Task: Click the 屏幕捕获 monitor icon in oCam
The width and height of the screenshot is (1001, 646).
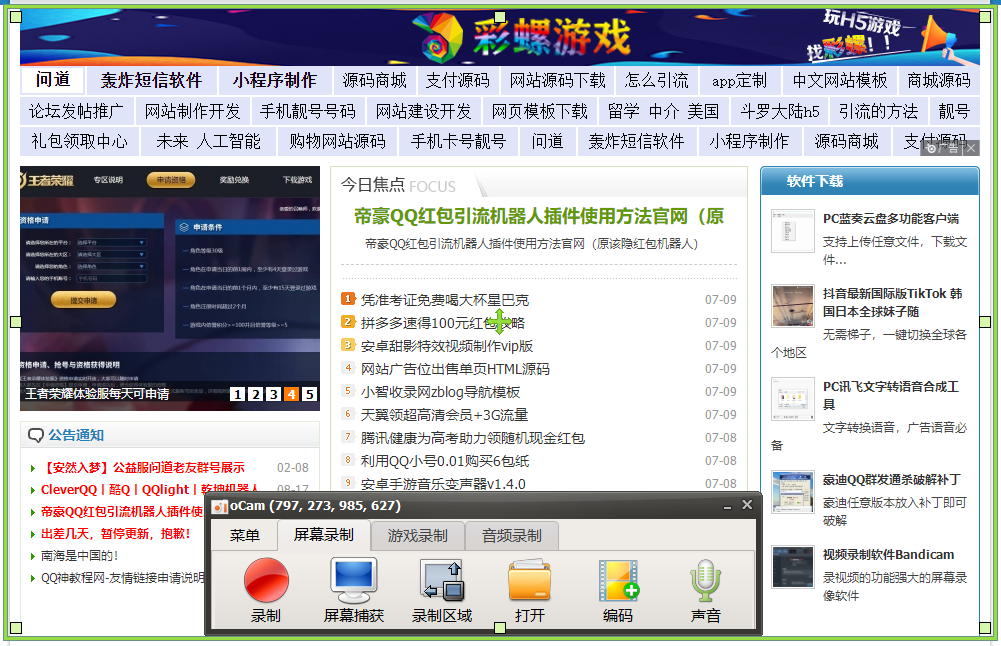Action: (x=354, y=580)
